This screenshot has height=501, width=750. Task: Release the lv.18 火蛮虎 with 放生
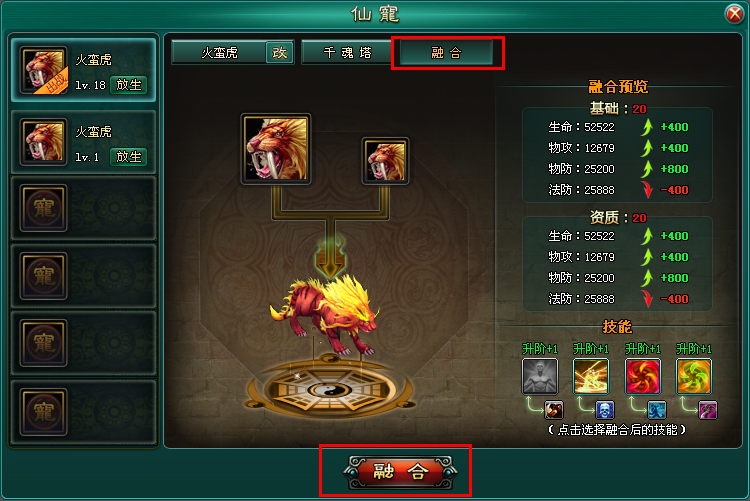[129, 85]
